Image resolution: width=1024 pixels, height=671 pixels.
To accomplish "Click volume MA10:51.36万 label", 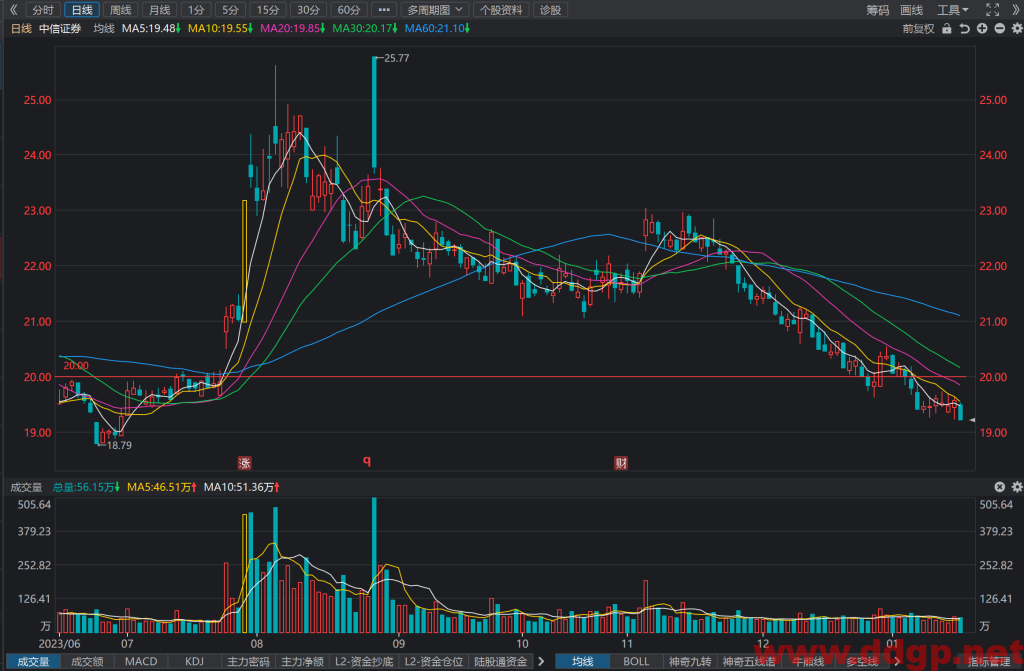I will coord(242,487).
